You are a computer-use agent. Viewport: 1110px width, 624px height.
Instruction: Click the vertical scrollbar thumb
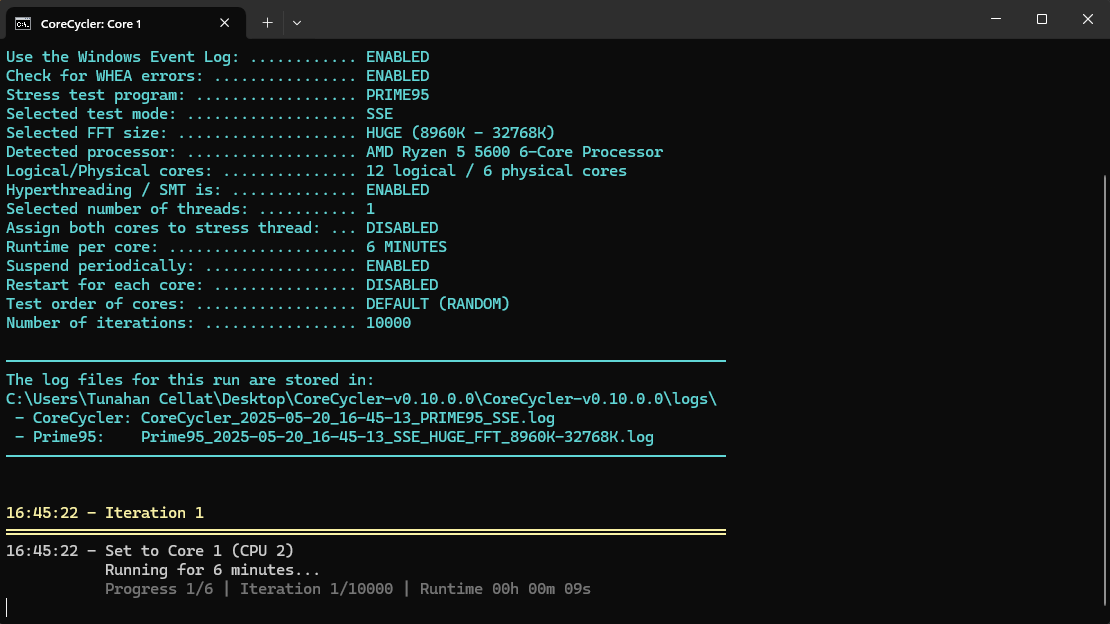[1106, 390]
